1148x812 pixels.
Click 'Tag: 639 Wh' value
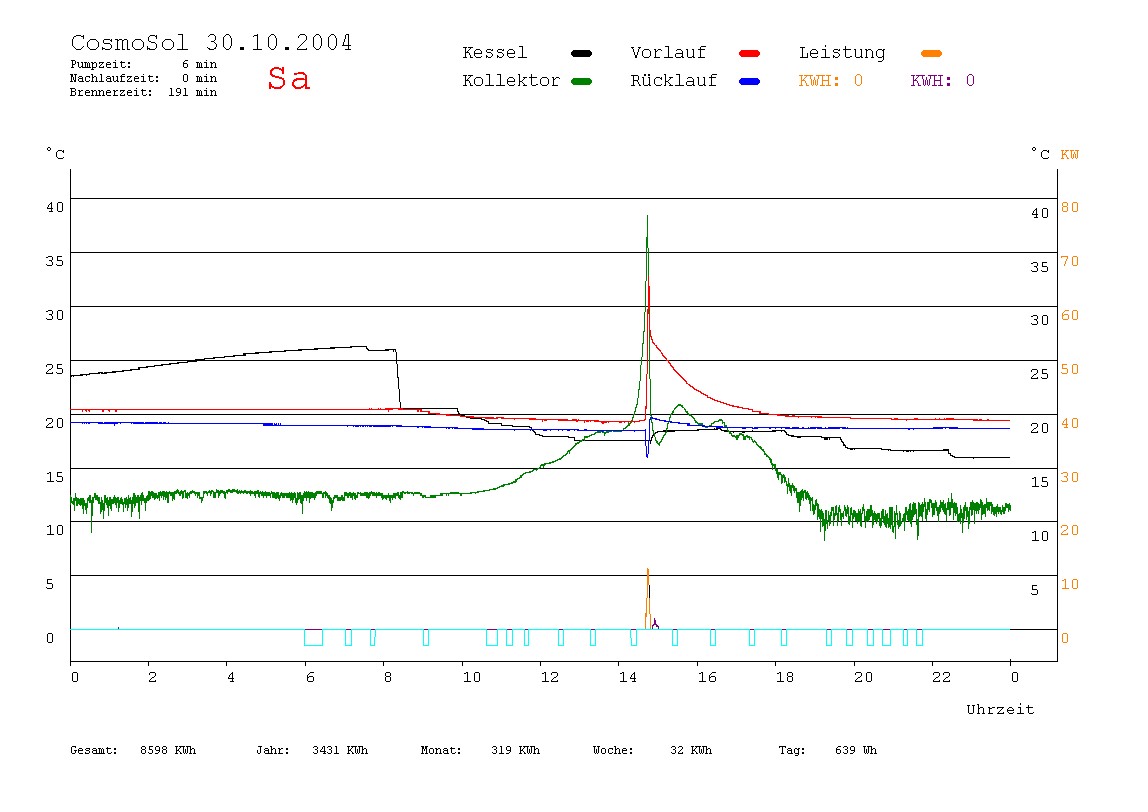point(827,750)
